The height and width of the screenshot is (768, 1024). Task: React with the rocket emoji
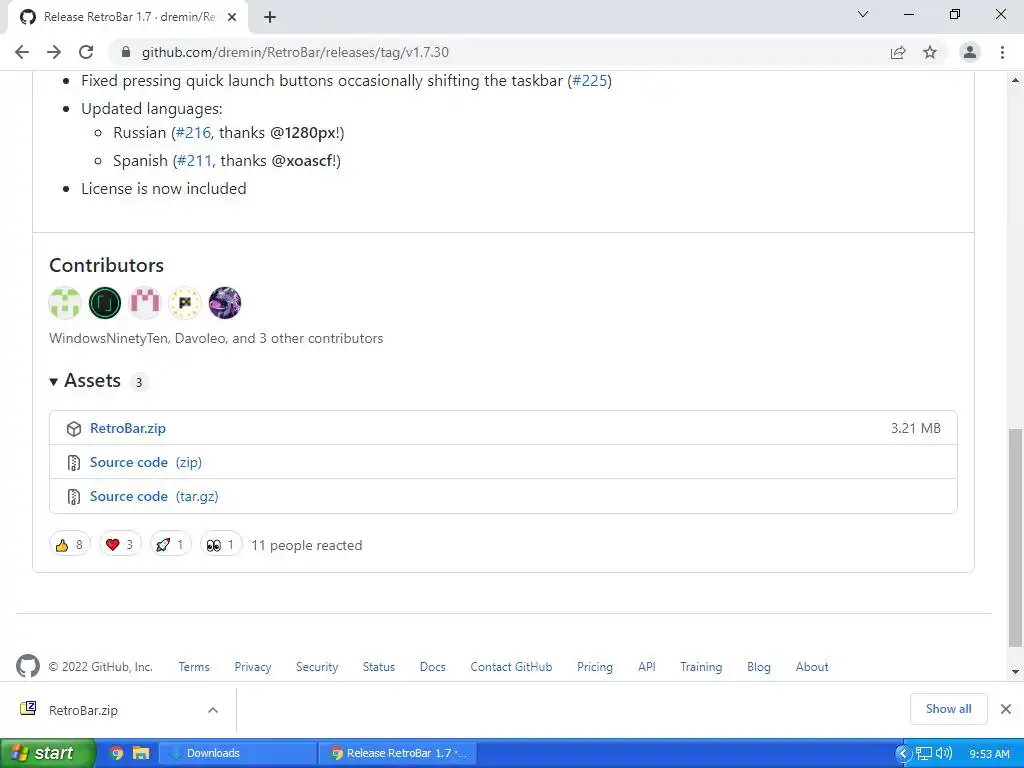pyautogui.click(x=170, y=545)
